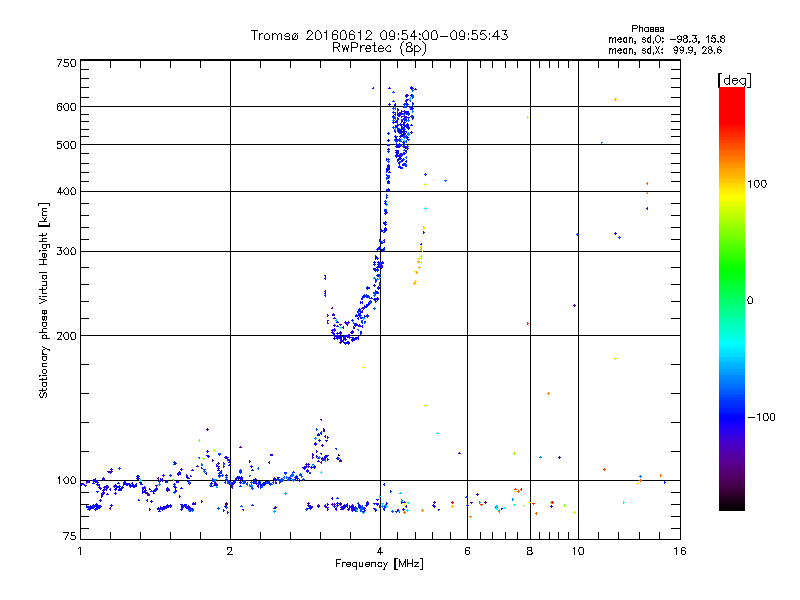The height and width of the screenshot is (600, 800).
Task: Click the x-axis tick label '8'
Action: [x=530, y=551]
